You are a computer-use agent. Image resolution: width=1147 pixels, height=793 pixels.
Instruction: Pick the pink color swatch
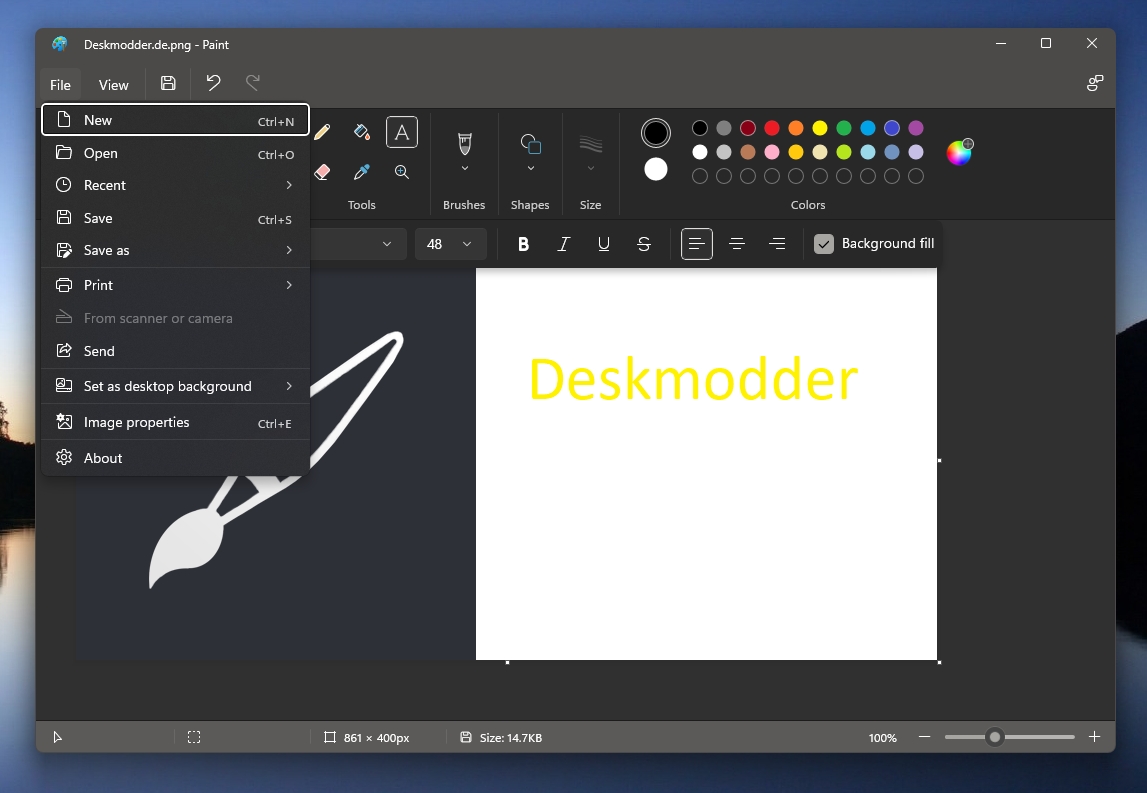[x=772, y=152]
